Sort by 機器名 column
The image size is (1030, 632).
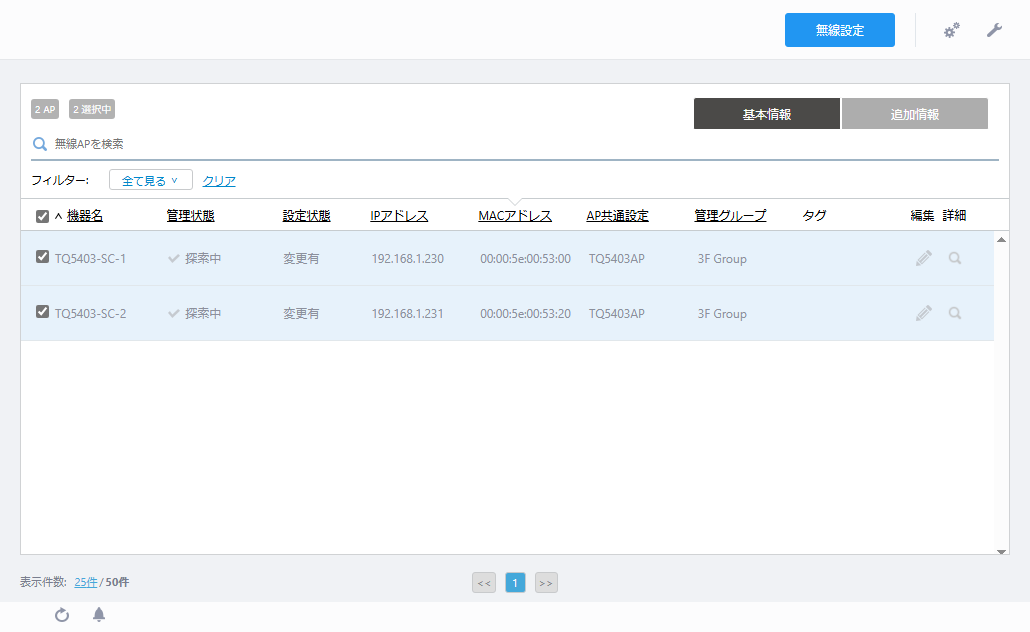pyautogui.click(x=85, y=215)
